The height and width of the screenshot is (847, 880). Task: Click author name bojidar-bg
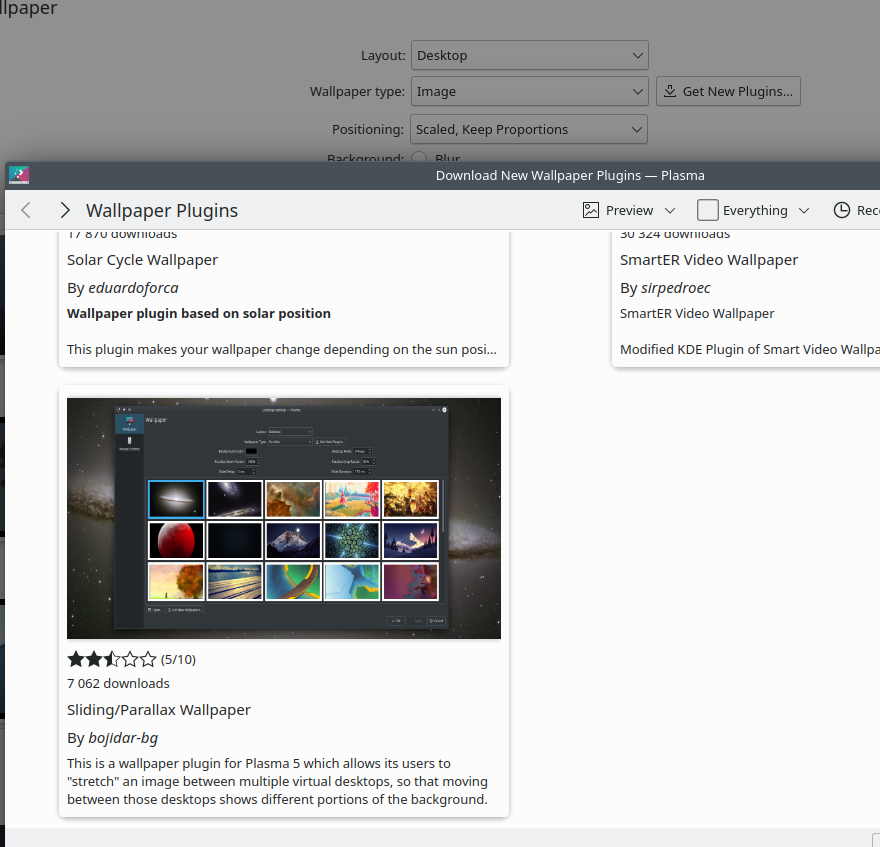123,738
